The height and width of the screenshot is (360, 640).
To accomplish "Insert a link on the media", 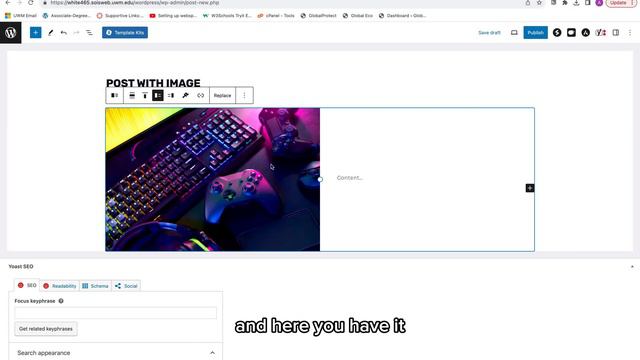I will coord(200,96).
